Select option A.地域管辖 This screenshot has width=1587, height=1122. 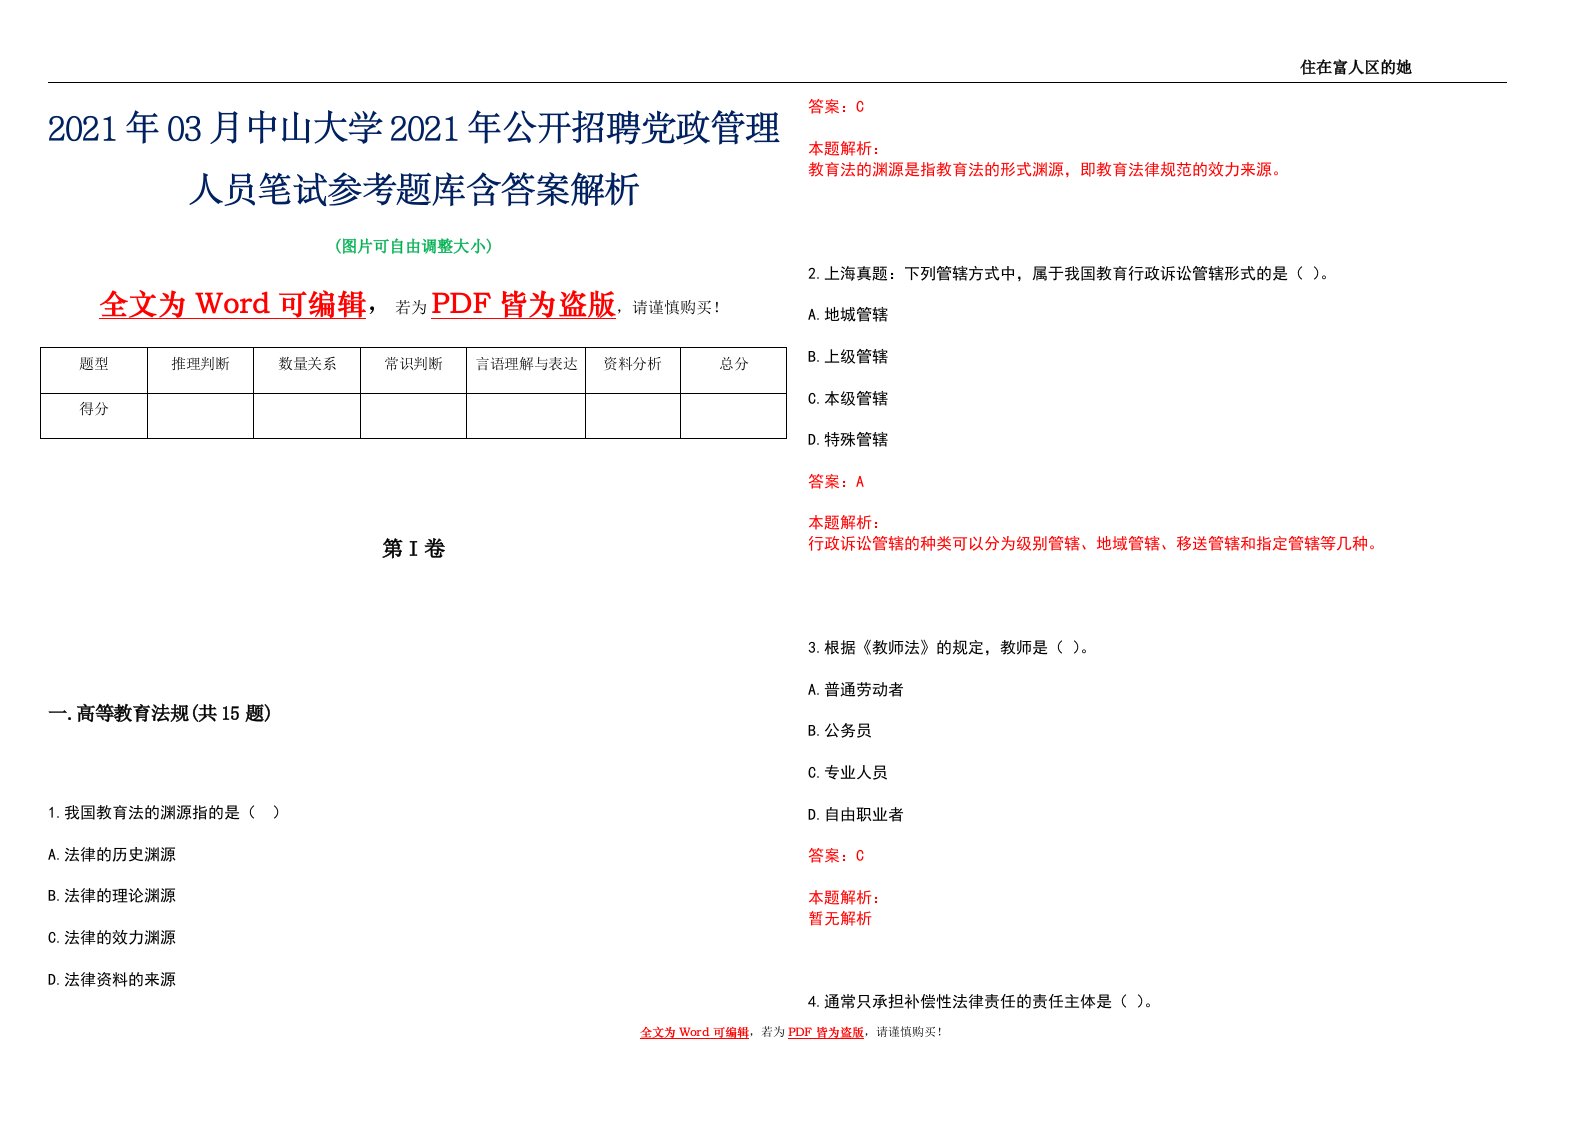coord(848,315)
